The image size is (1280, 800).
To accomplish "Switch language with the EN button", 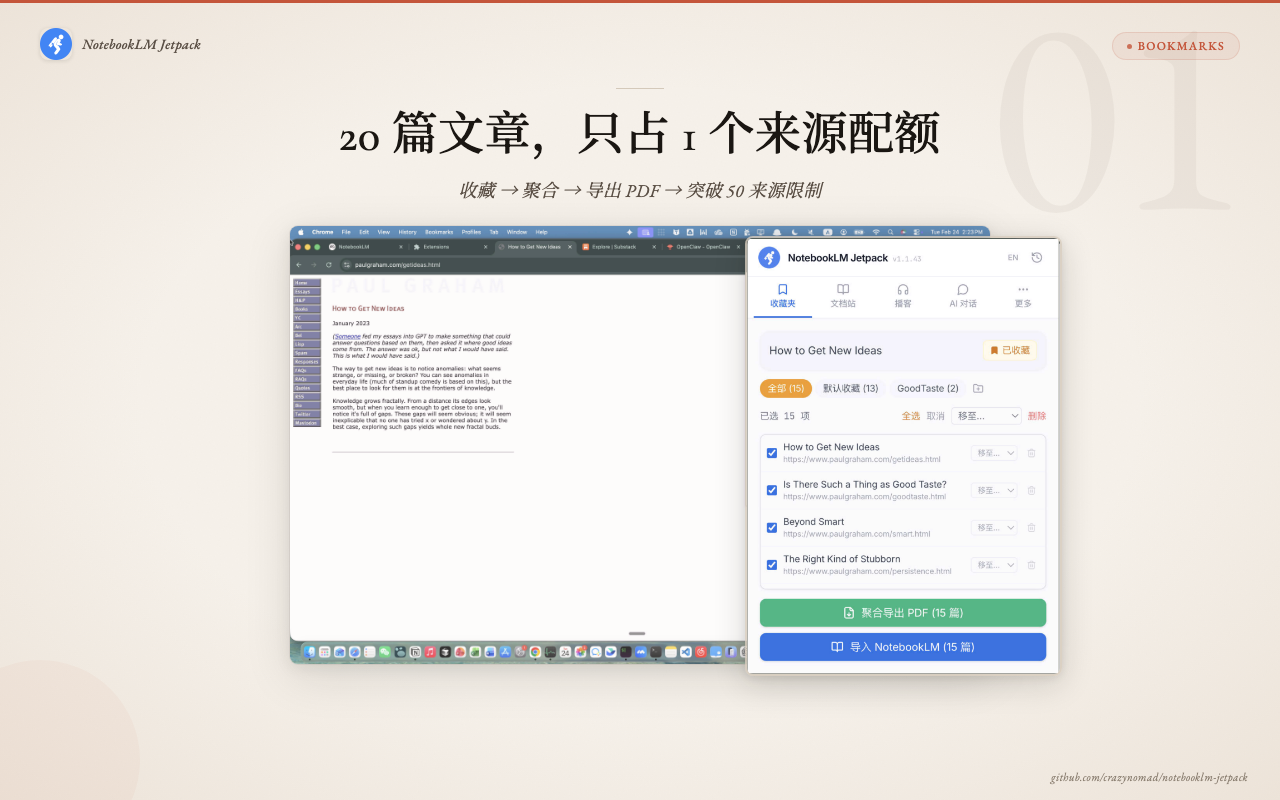I will 1013,258.
